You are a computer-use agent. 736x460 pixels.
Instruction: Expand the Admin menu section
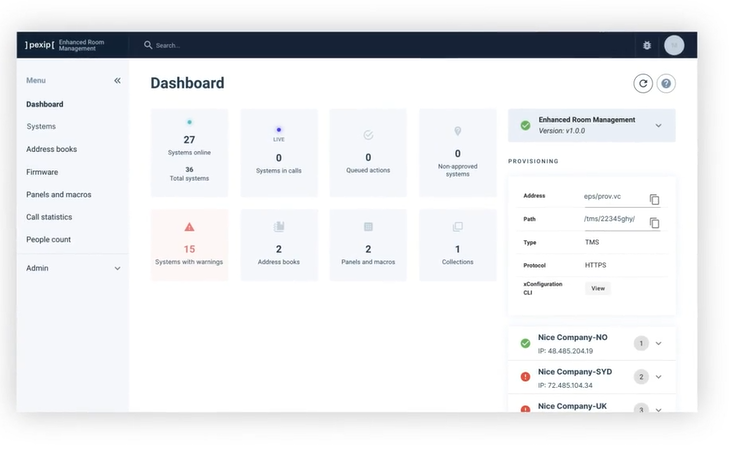(117, 268)
